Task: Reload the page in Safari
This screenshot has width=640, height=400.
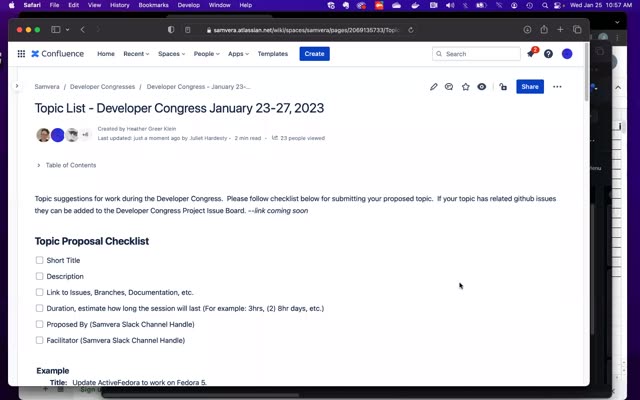Action: point(411,30)
